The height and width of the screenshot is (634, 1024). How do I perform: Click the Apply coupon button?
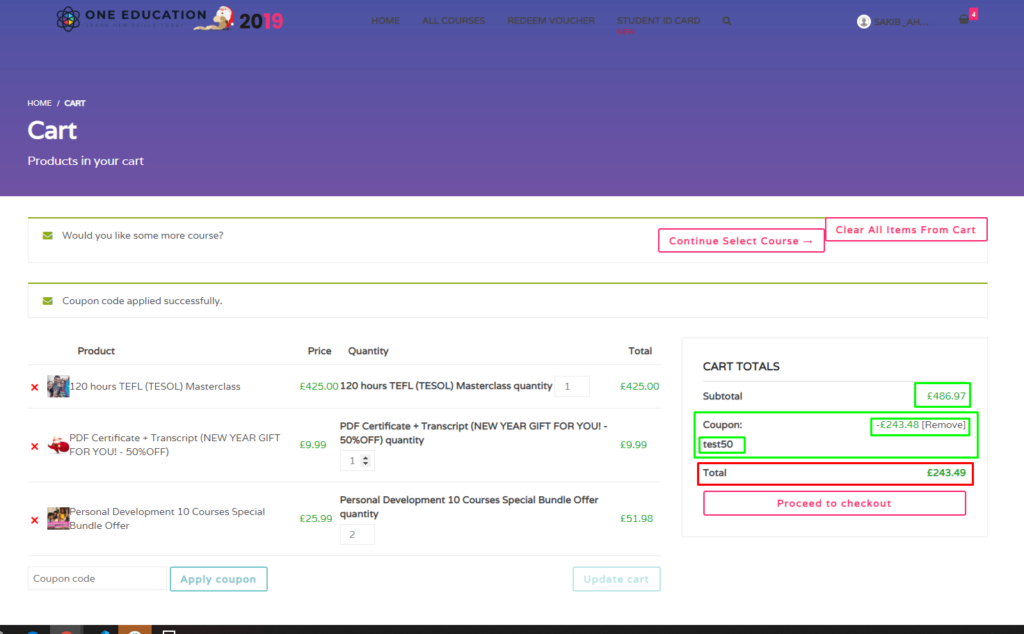pos(218,579)
